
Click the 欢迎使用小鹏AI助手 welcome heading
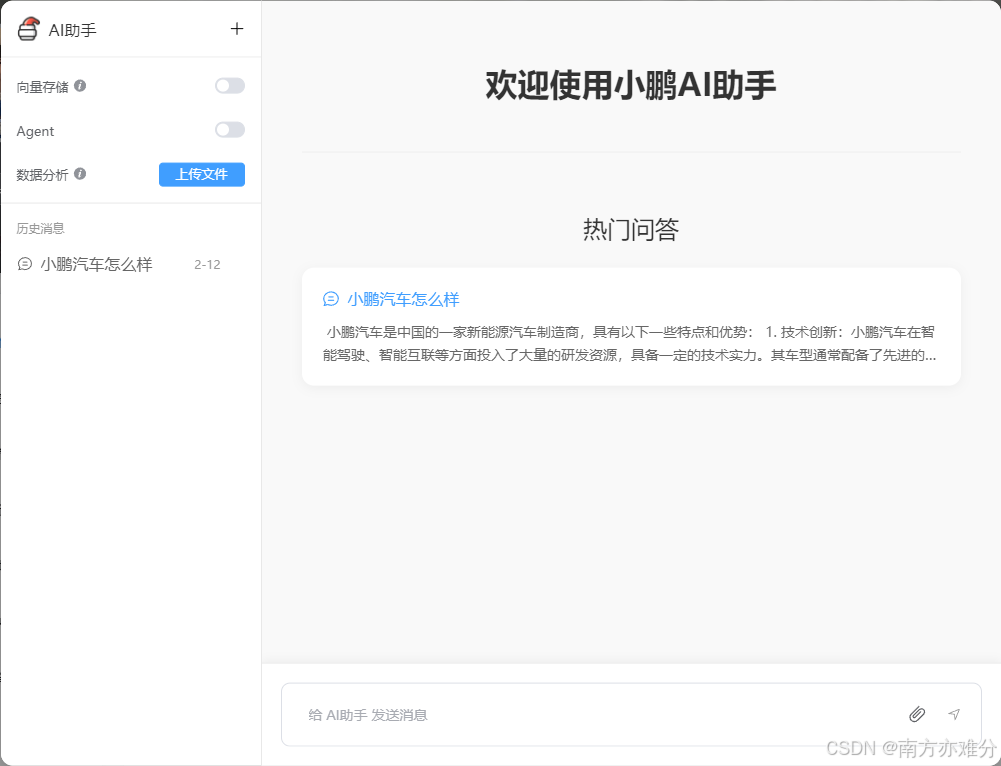pyautogui.click(x=631, y=86)
